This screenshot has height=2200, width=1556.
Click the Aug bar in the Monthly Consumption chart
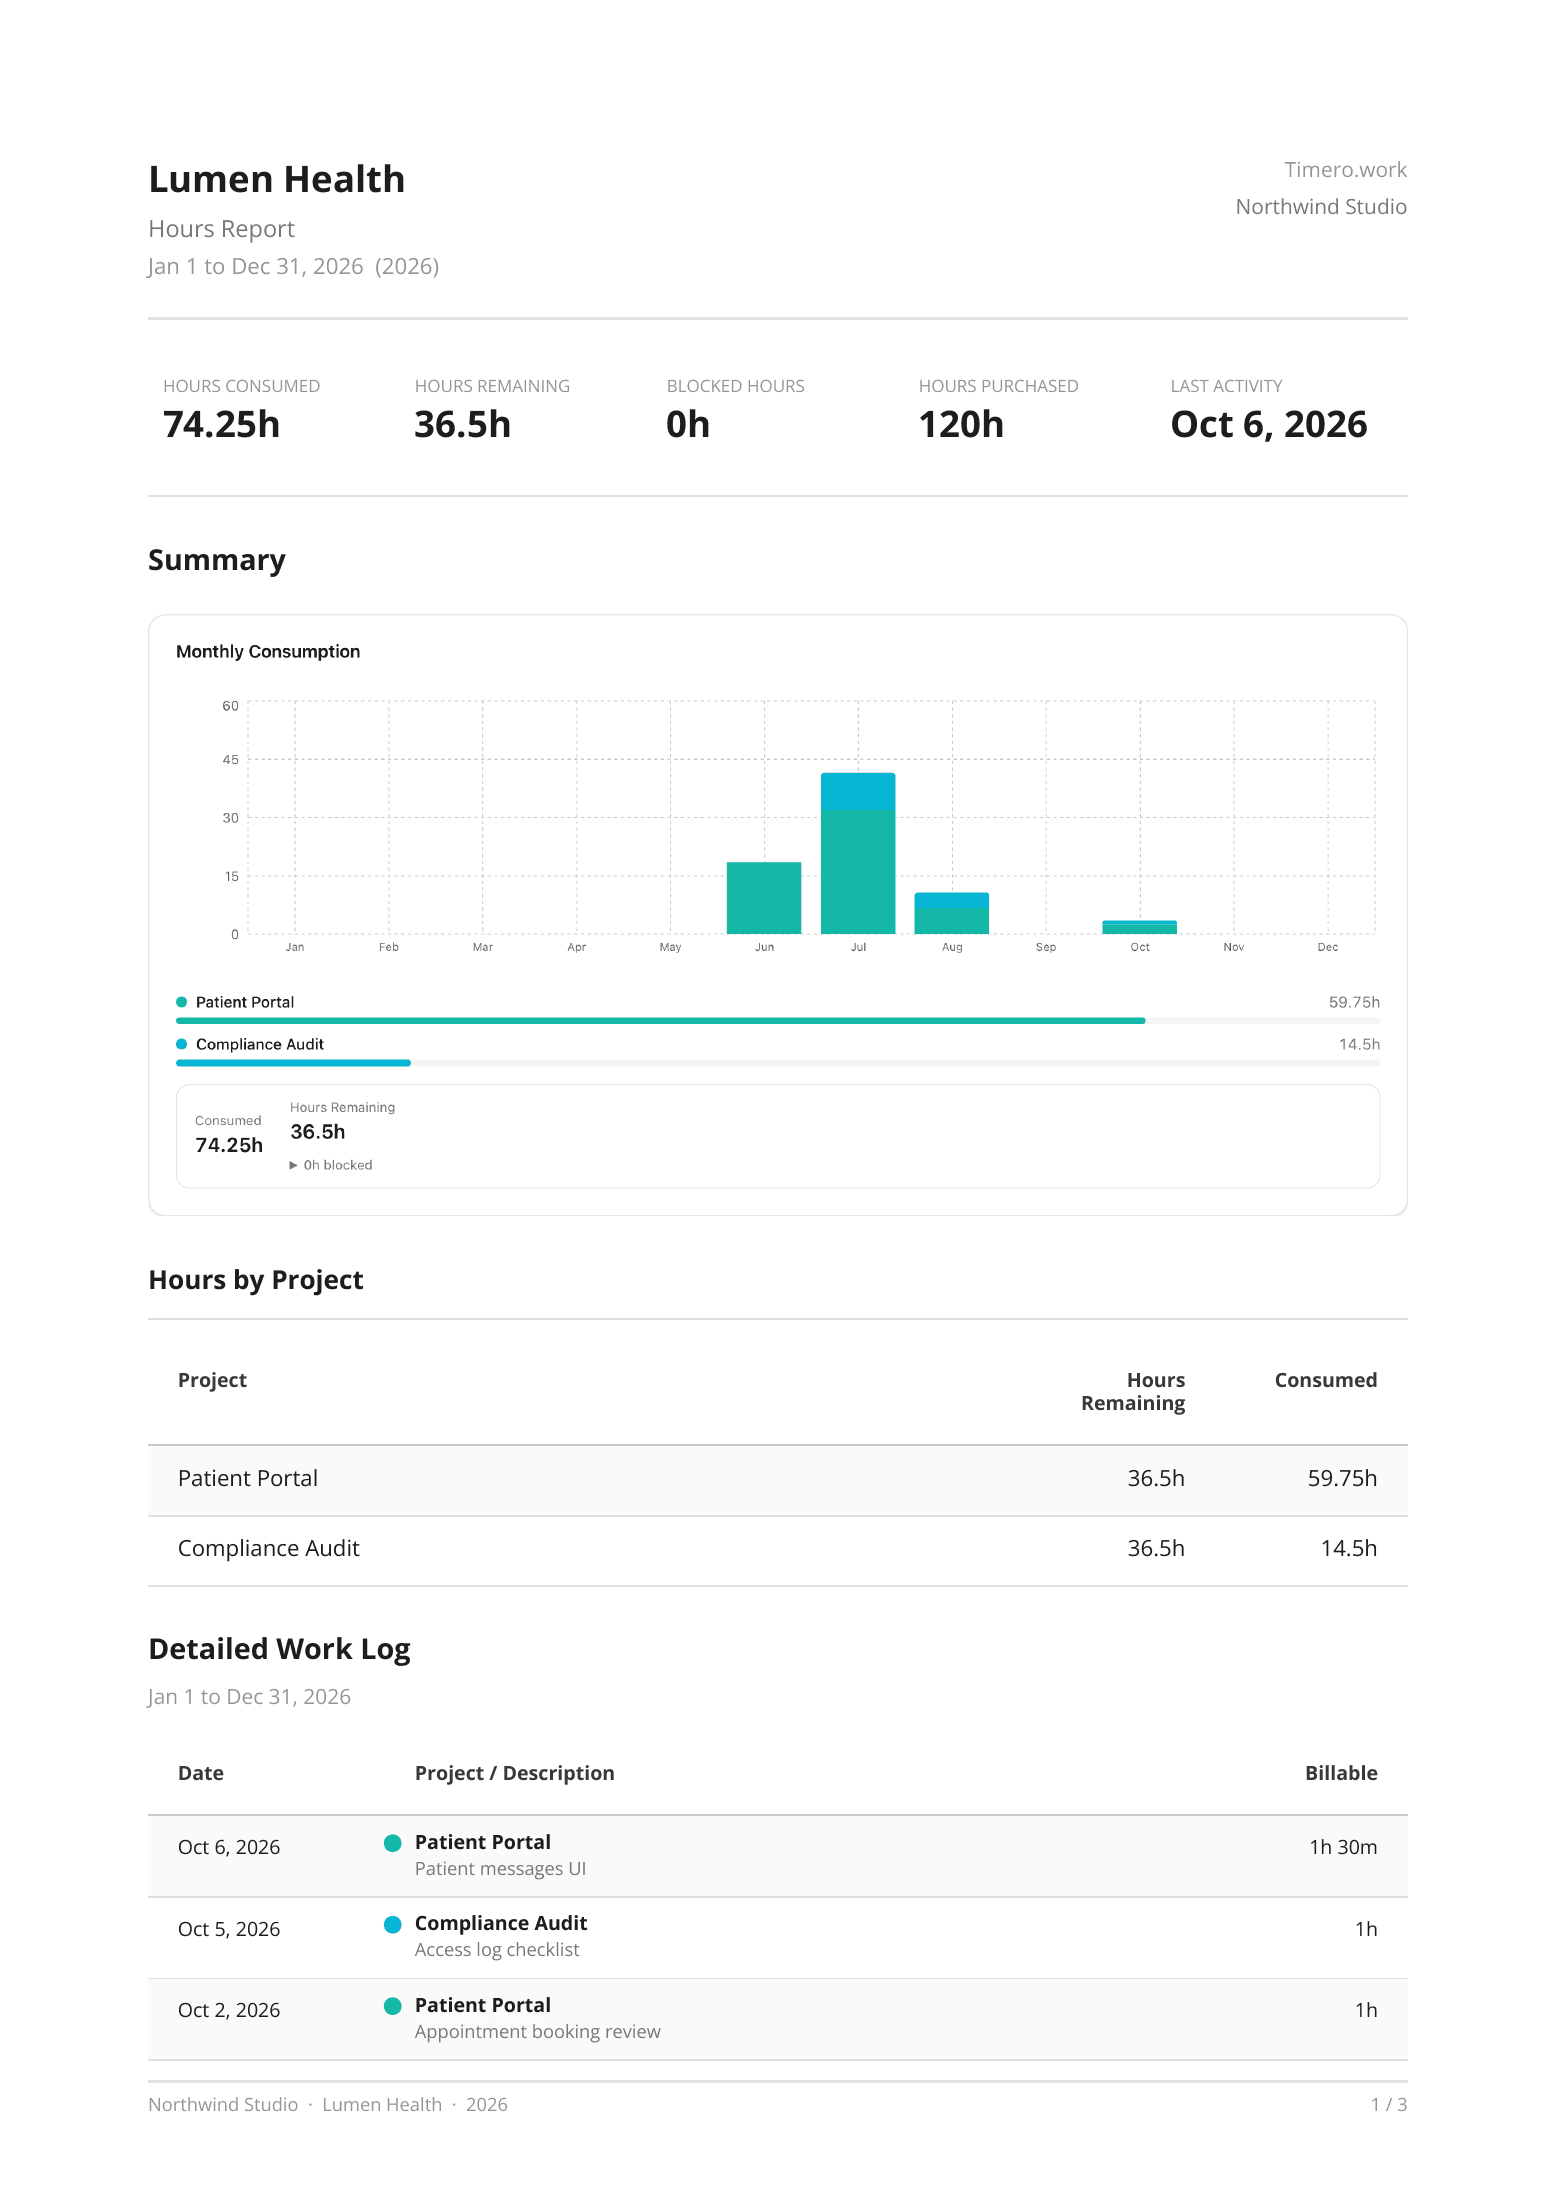pos(952,913)
